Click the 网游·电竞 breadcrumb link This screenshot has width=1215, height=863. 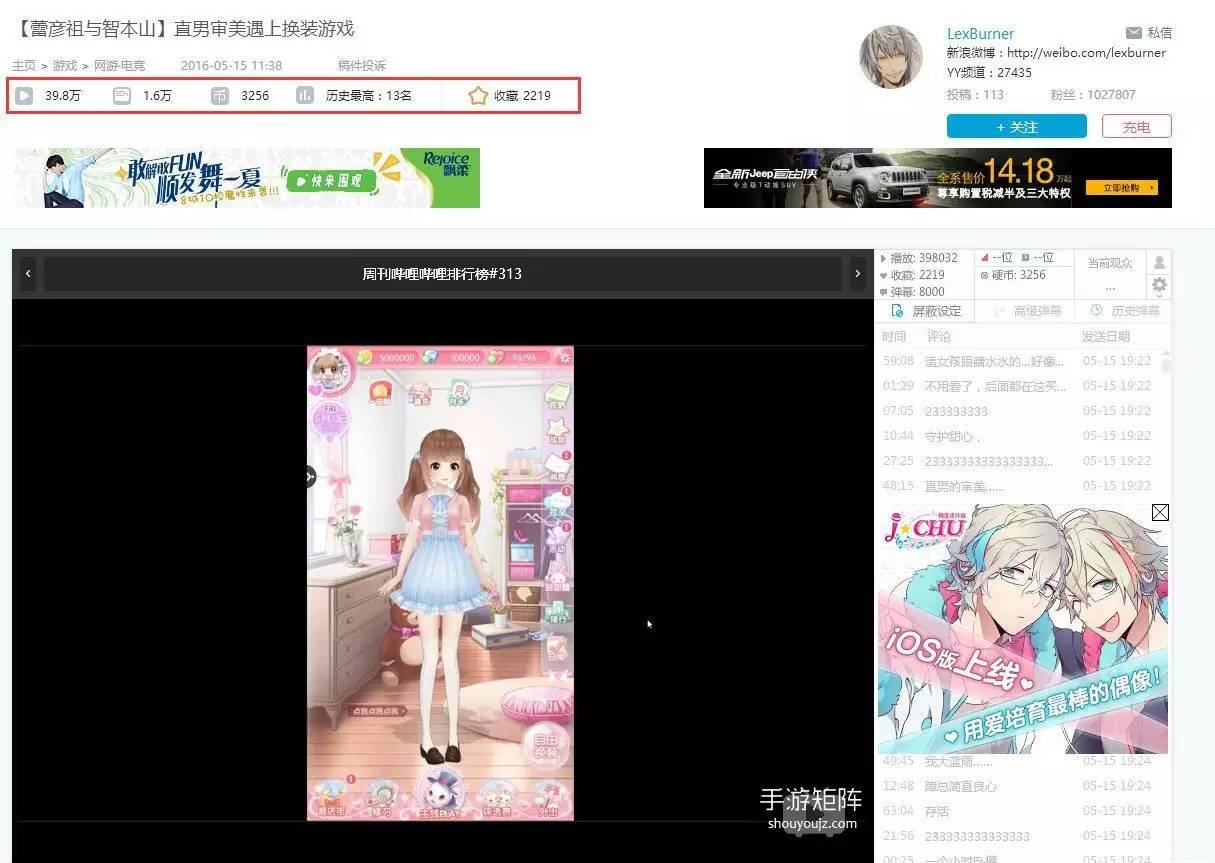click(x=119, y=66)
